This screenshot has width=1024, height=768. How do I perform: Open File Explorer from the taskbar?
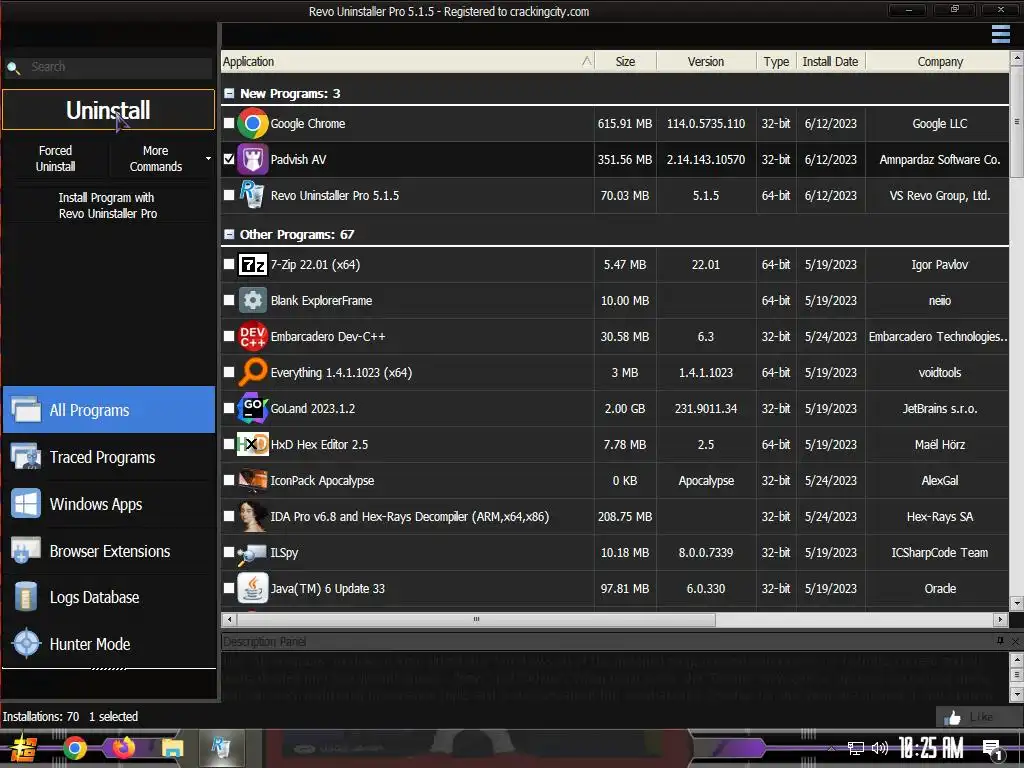coord(172,748)
